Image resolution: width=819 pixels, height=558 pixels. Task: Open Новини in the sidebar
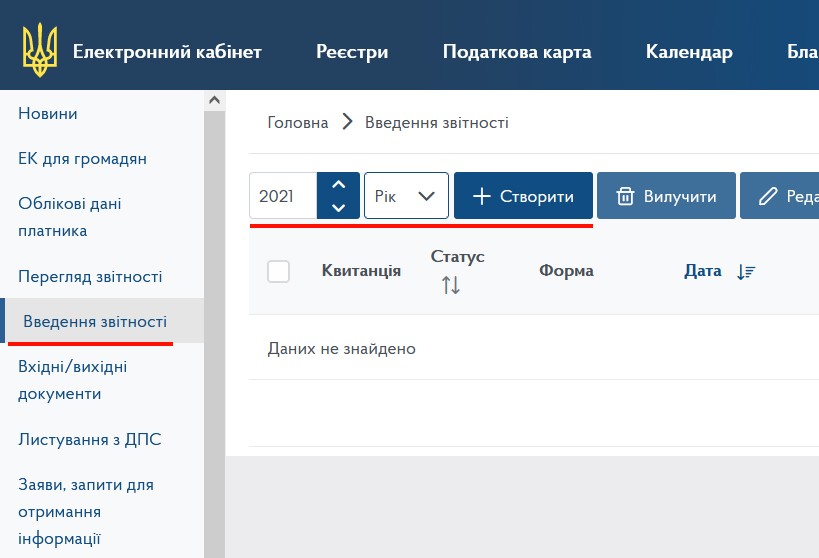pyautogui.click(x=48, y=113)
